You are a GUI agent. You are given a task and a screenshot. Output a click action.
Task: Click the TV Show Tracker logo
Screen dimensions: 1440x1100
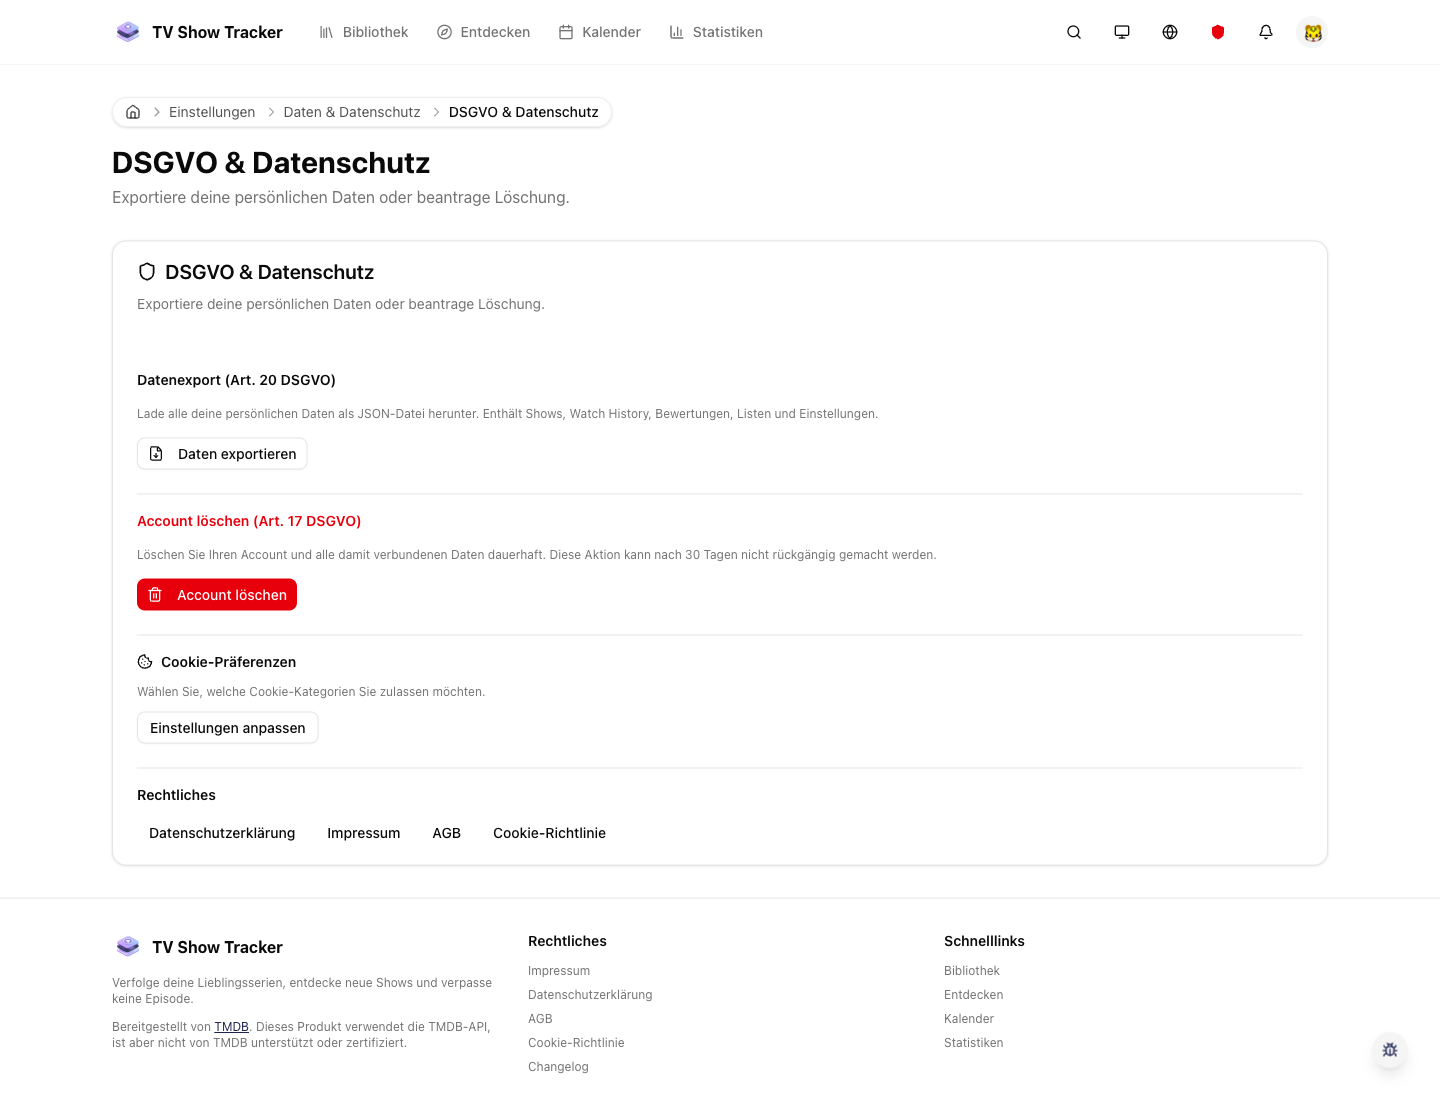[x=198, y=32]
